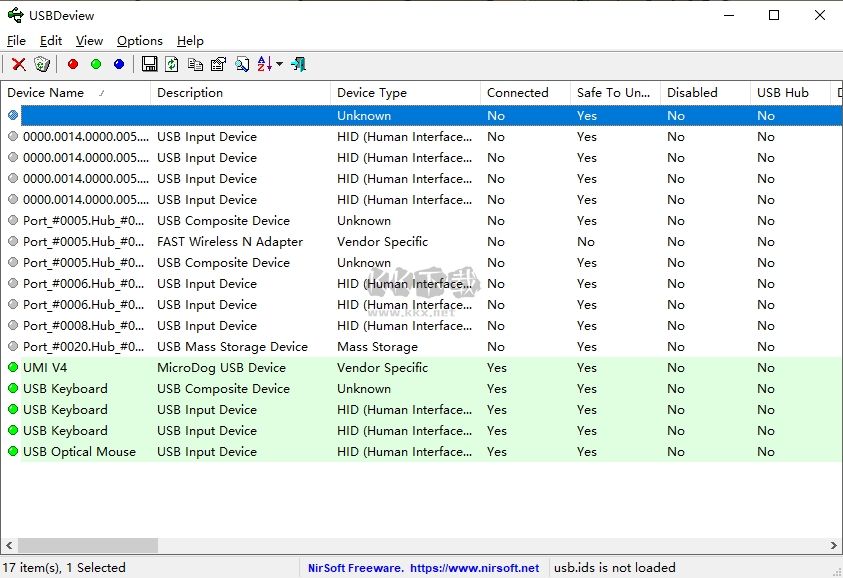
Task: Click the copy selected items icon
Action: pos(195,64)
